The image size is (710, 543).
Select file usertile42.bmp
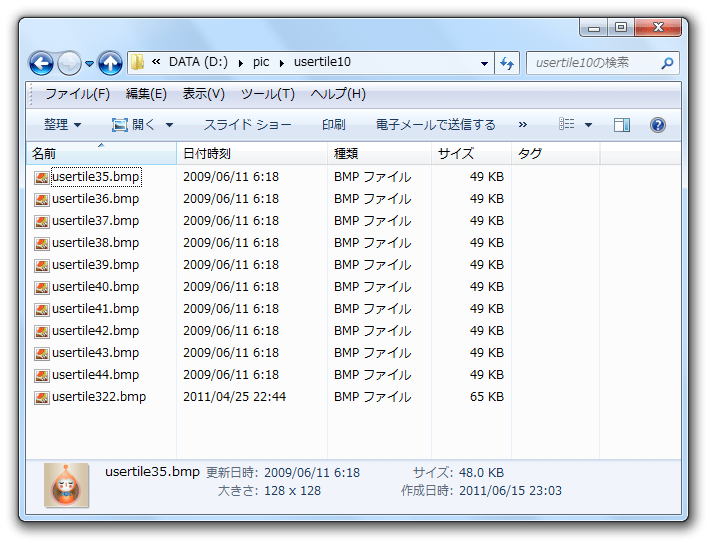click(96, 331)
